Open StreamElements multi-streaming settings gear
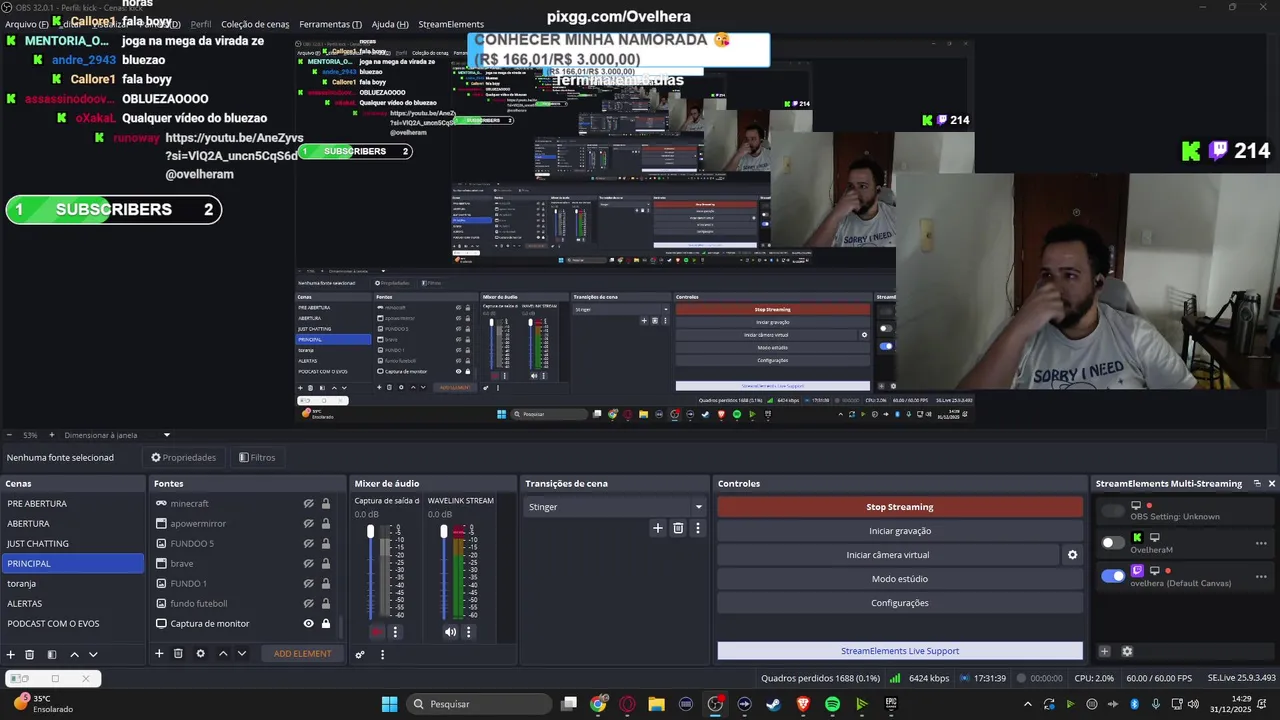 [x=1127, y=651]
